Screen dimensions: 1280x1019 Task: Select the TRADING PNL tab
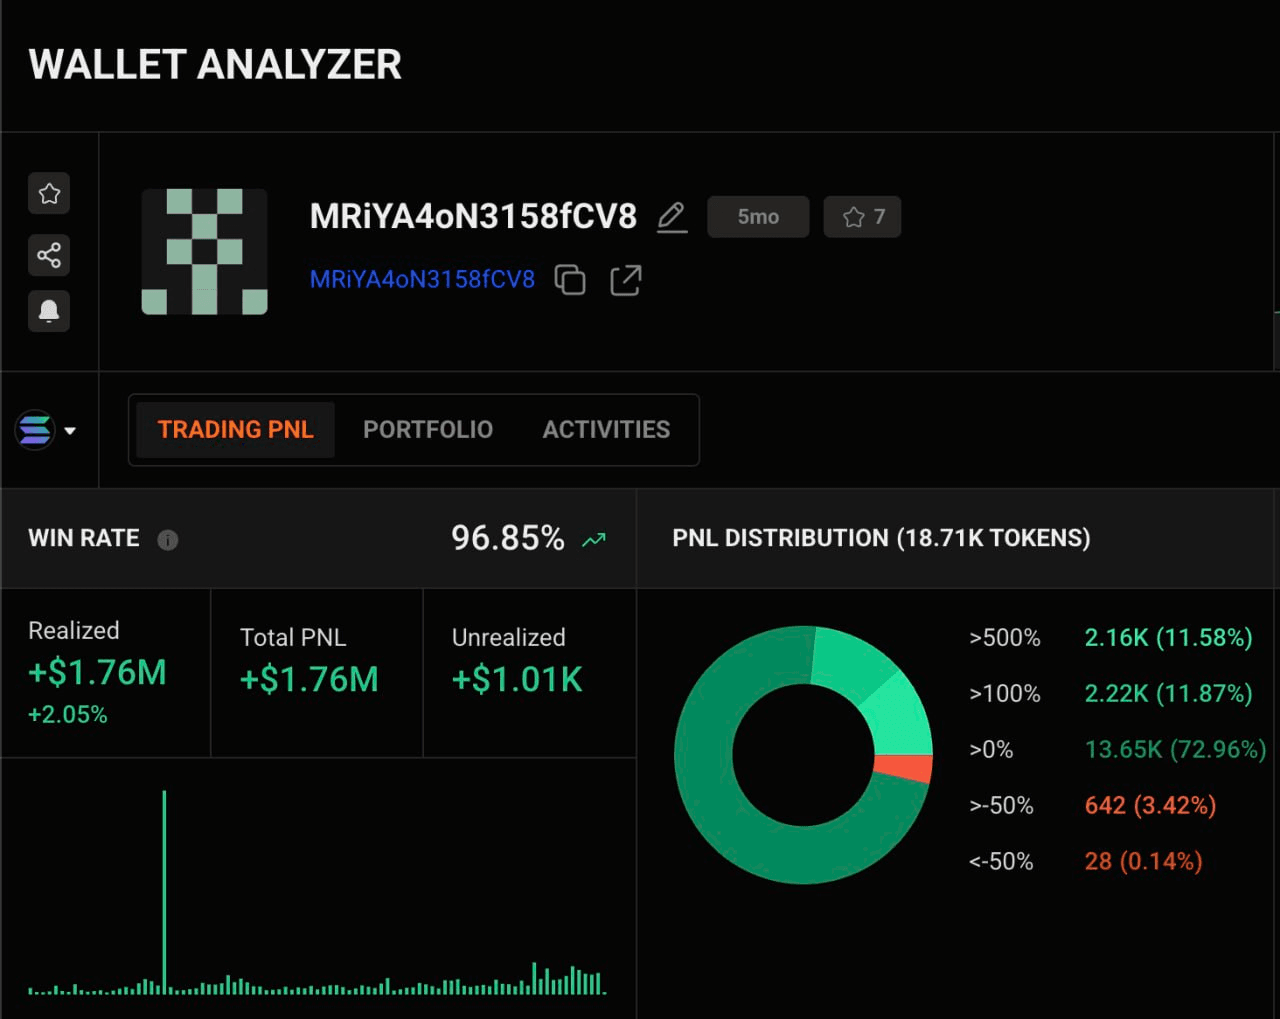click(x=235, y=430)
